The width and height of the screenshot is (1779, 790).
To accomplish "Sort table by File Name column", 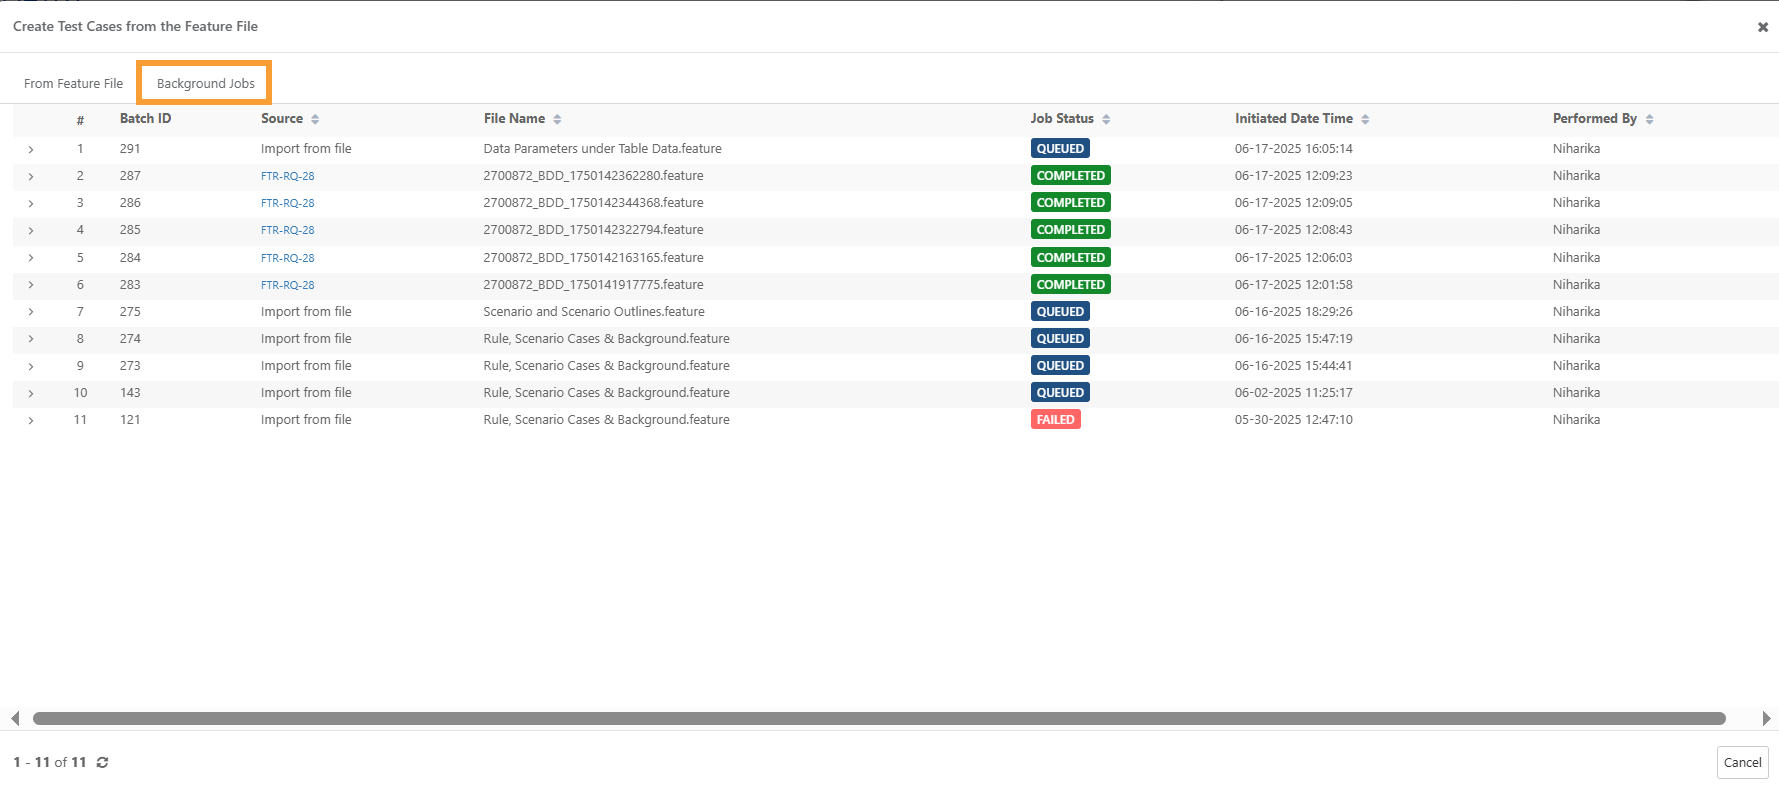I will point(557,119).
